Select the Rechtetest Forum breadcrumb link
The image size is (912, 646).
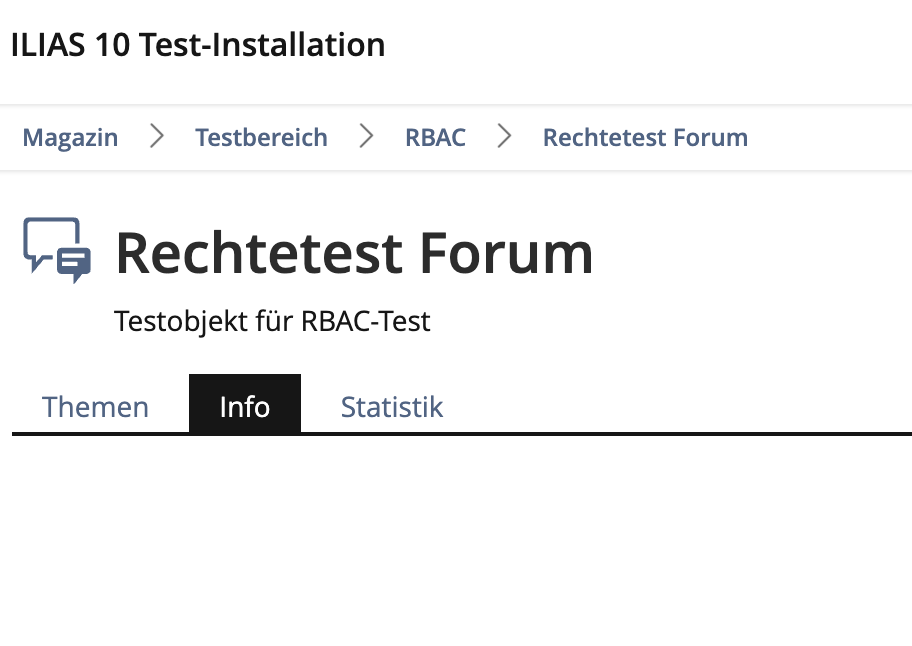click(x=645, y=137)
